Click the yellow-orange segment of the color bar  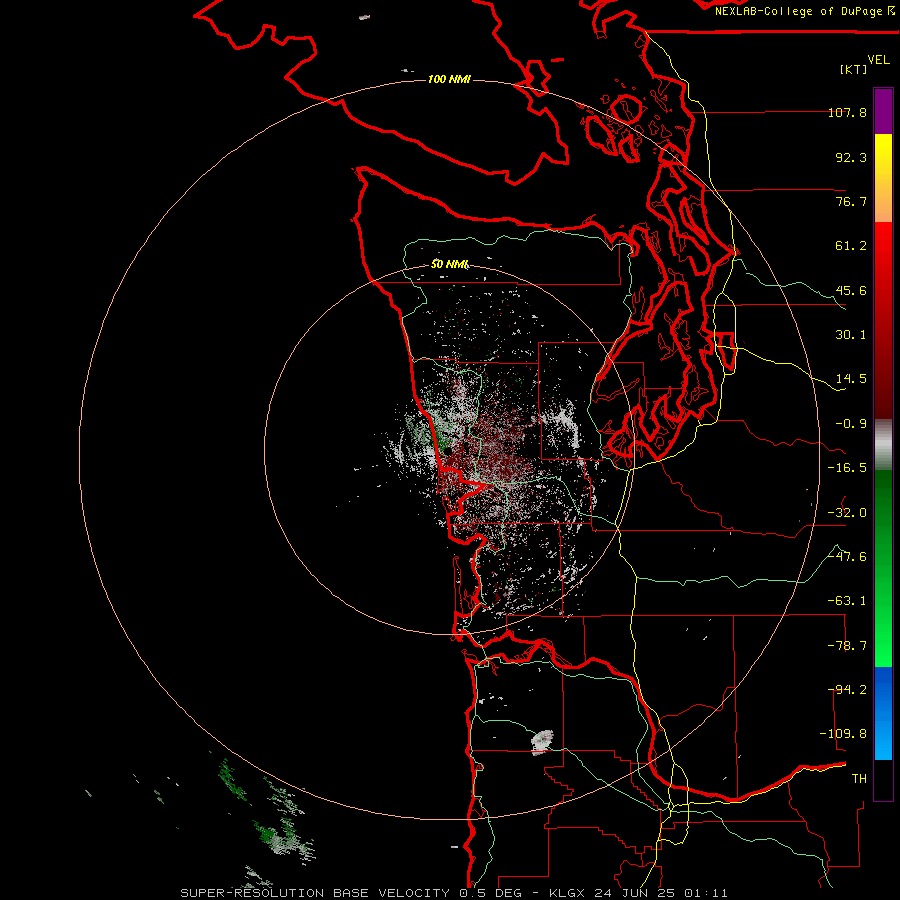(883, 178)
